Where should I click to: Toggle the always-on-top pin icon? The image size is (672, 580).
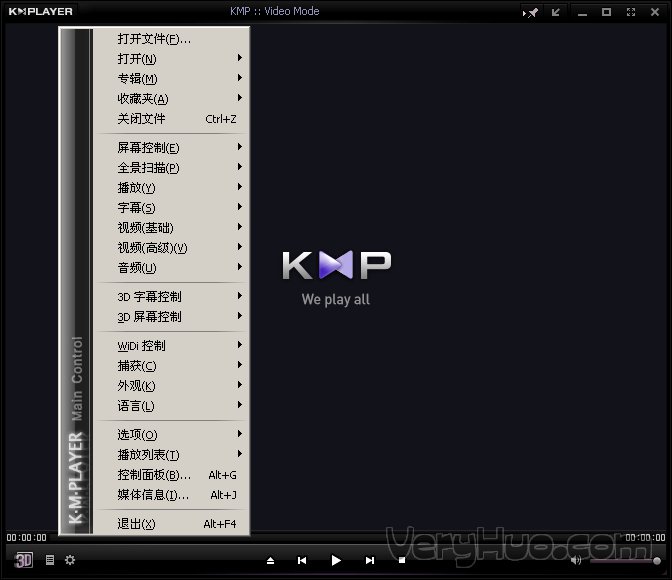531,12
